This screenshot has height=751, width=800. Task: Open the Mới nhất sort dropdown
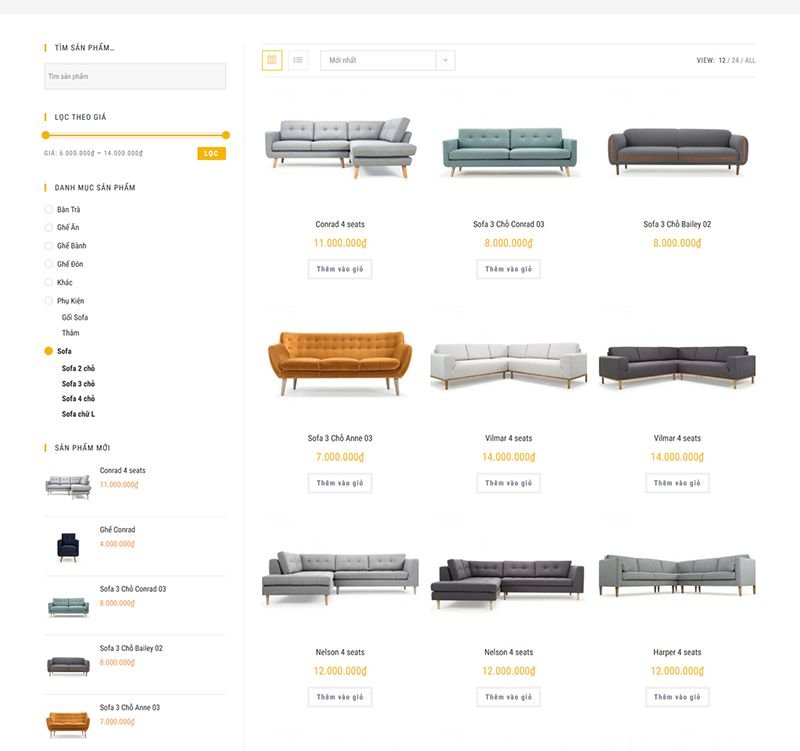[378, 60]
